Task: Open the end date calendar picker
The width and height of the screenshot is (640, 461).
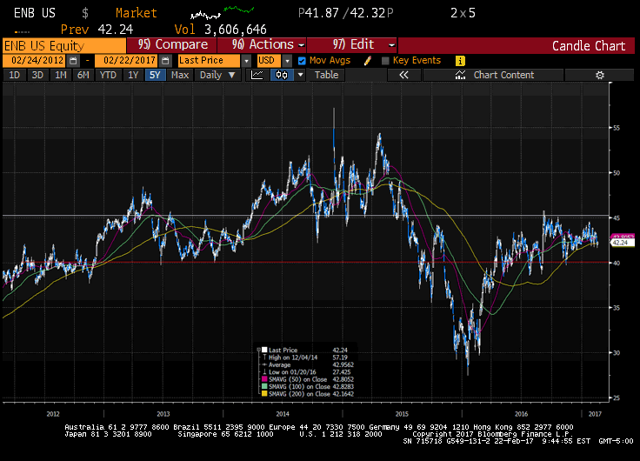Action: click(x=165, y=61)
